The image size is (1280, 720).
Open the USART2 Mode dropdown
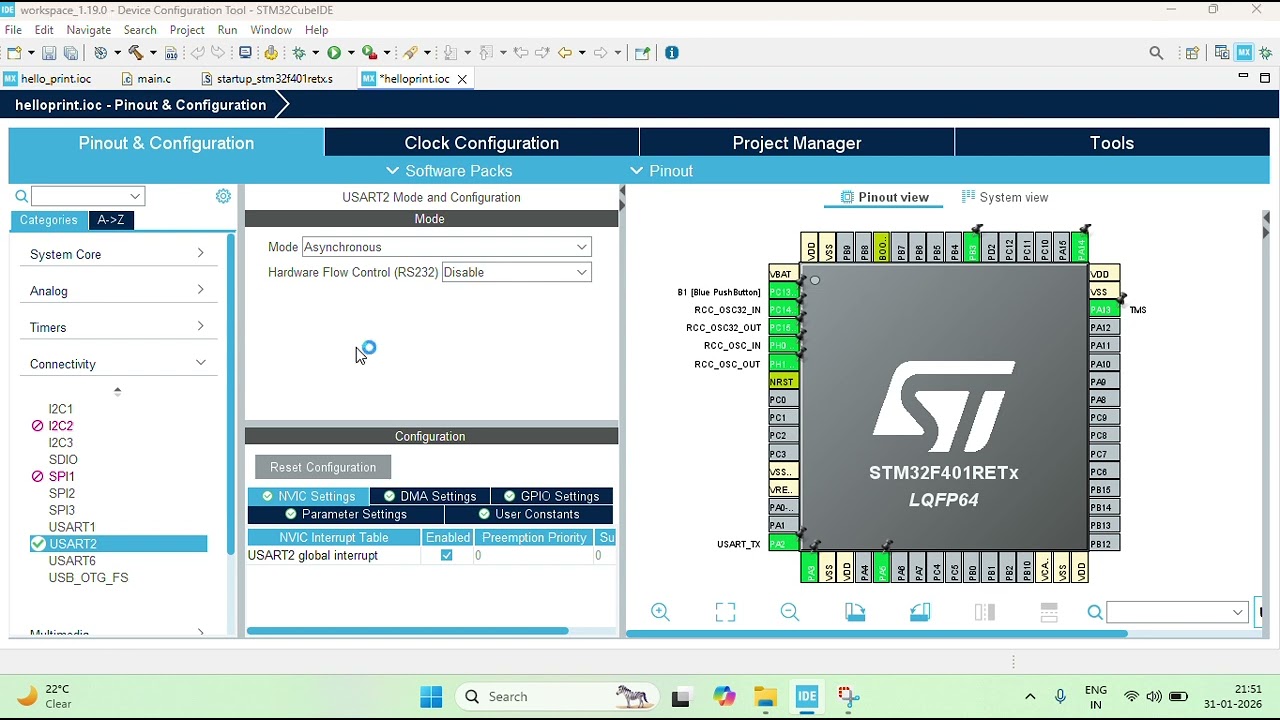446,247
